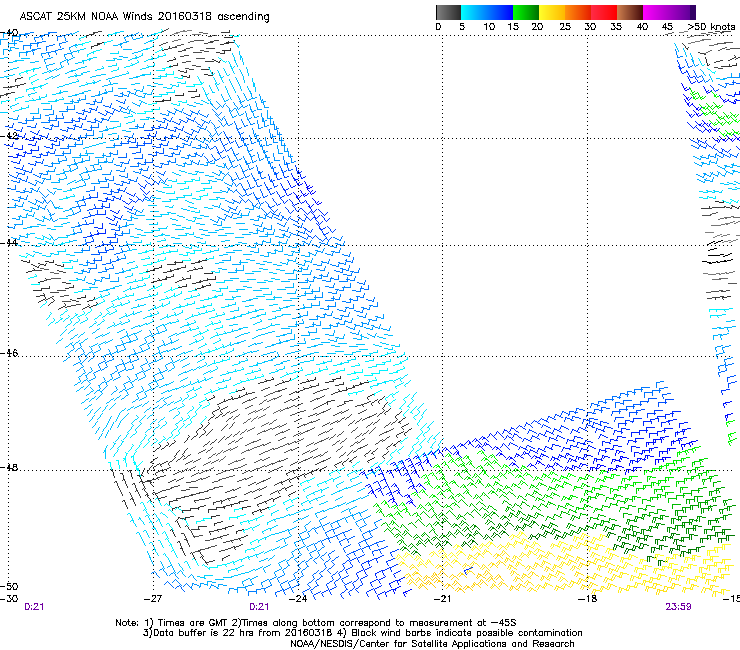Click the longitude label '-27'
The height and width of the screenshot is (650, 740).
pyautogui.click(x=153, y=599)
